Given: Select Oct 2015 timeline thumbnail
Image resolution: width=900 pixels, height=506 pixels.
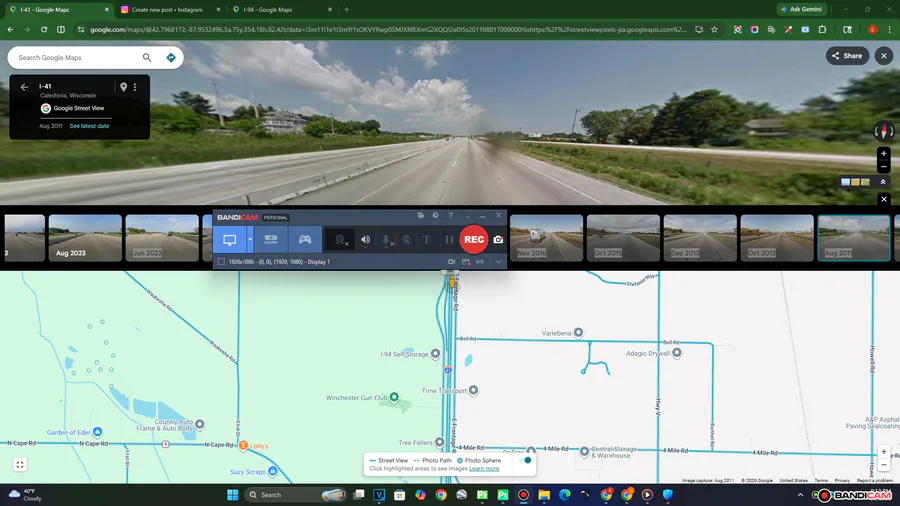Looking at the screenshot, I should (623, 238).
